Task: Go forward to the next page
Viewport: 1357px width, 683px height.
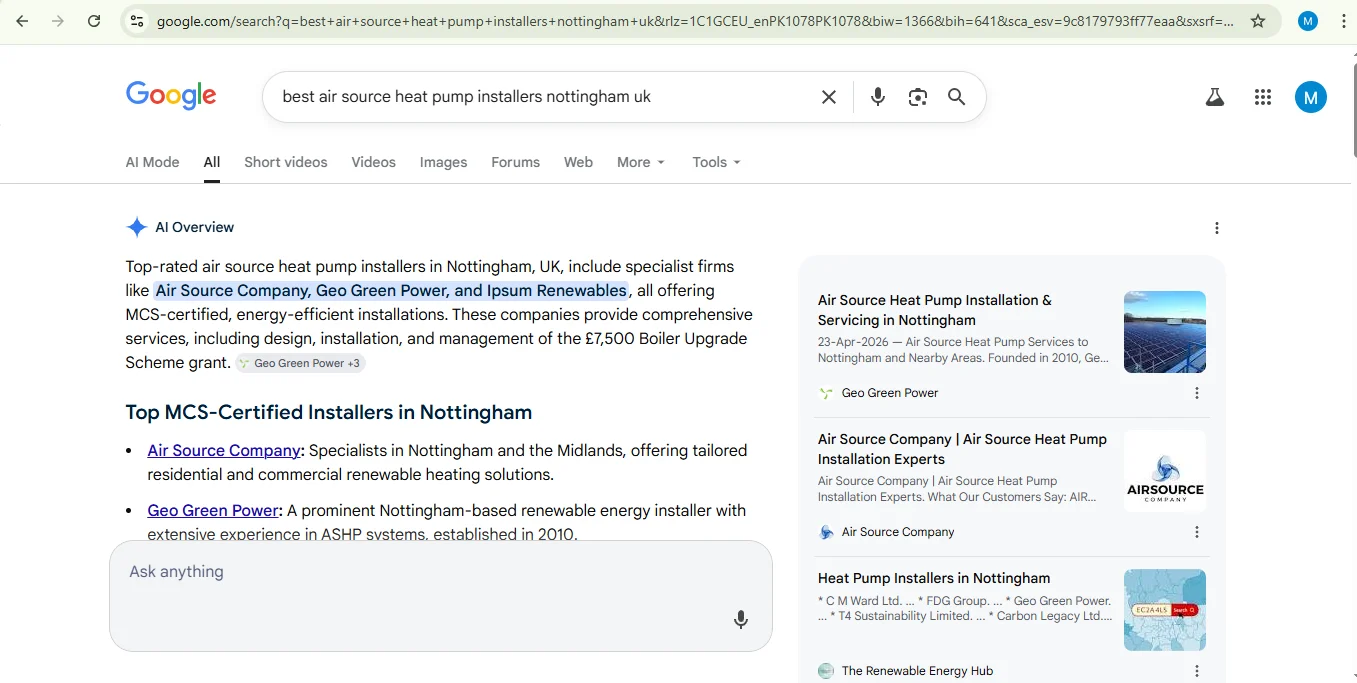Action: 58,20
